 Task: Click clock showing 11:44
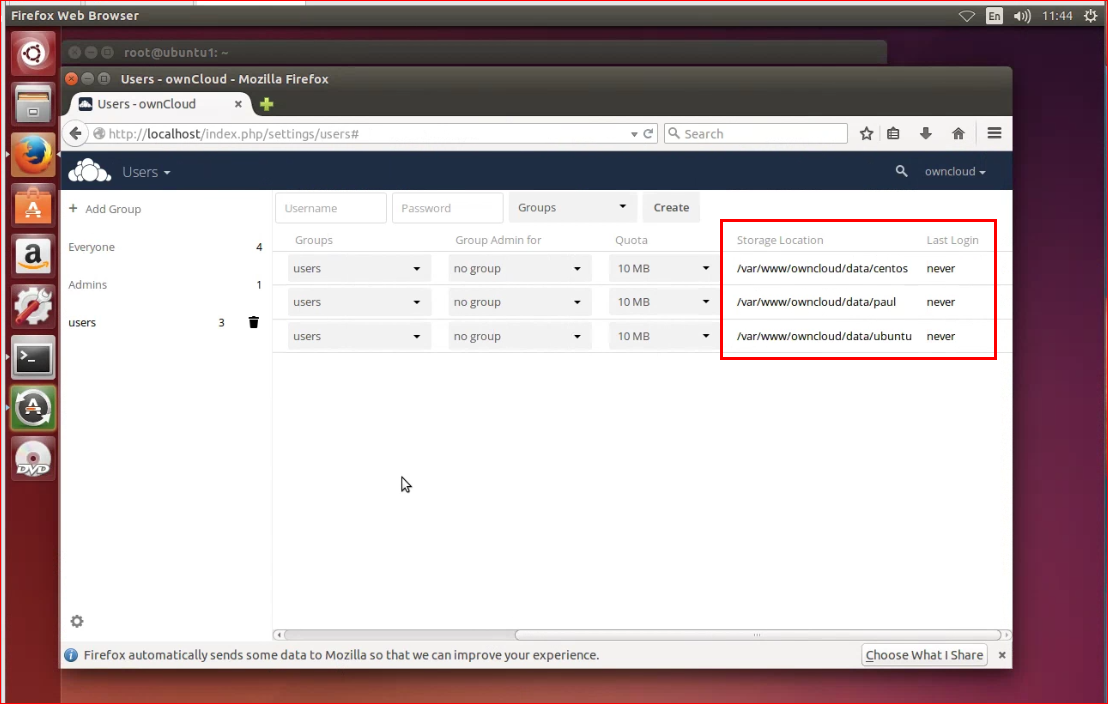[x=1057, y=16]
